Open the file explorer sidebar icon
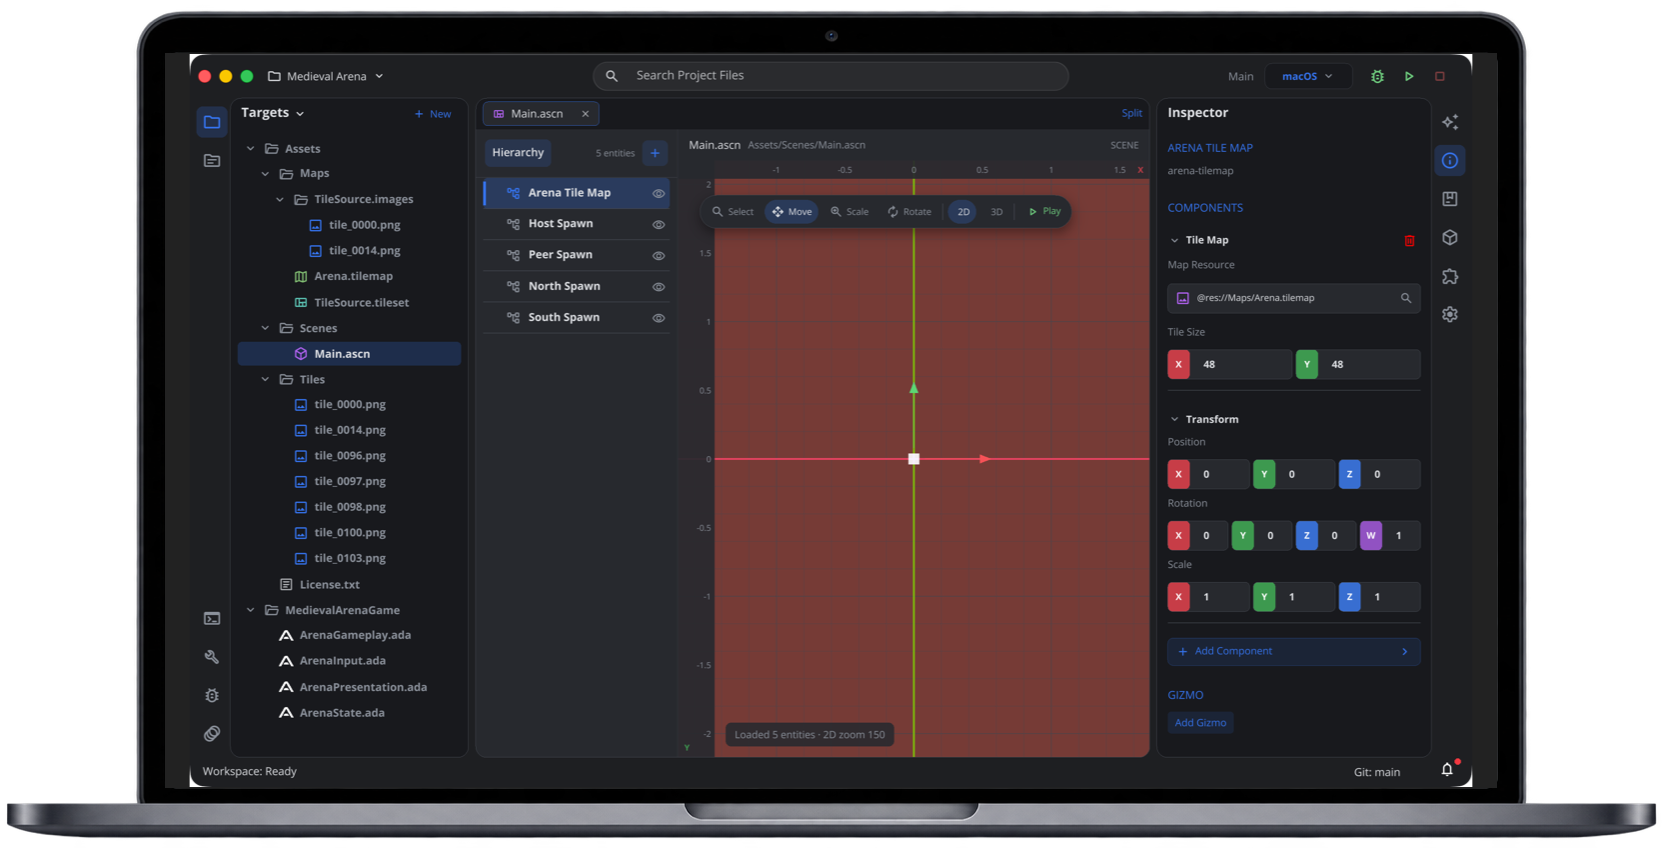 (212, 122)
